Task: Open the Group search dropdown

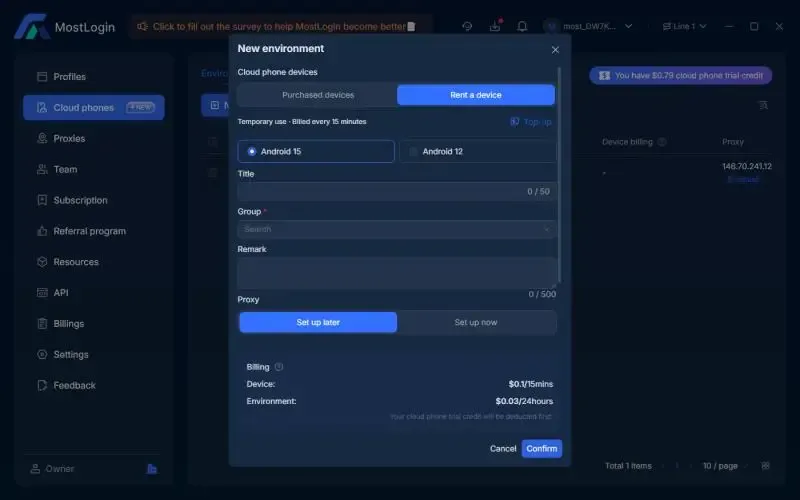Action: tap(396, 229)
